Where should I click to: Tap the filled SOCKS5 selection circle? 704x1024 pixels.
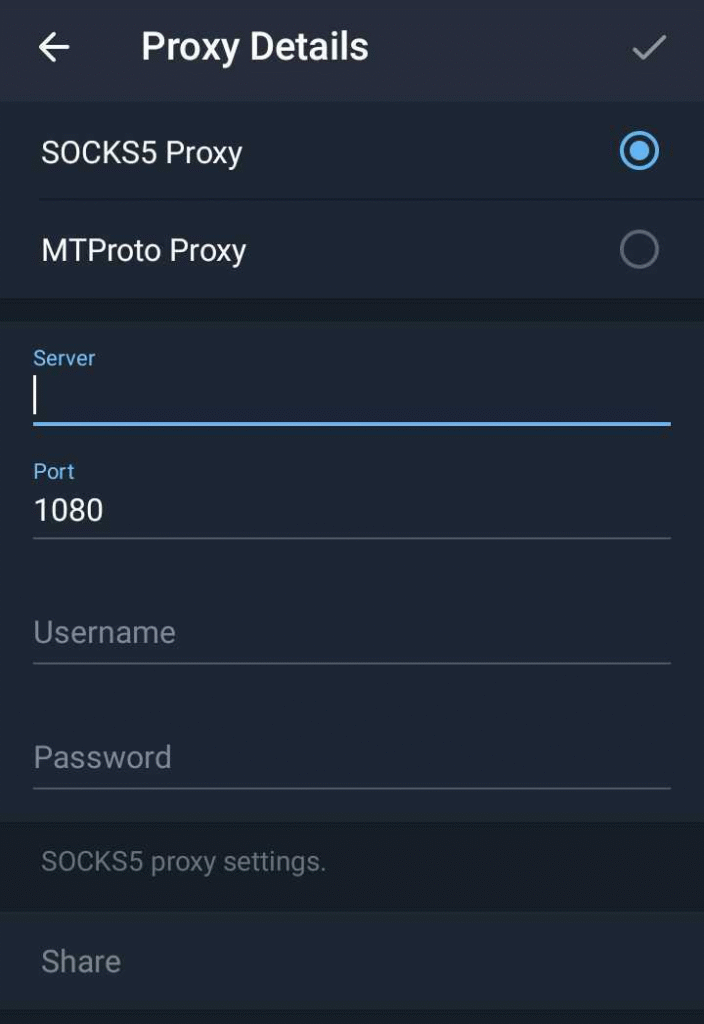[x=638, y=151]
